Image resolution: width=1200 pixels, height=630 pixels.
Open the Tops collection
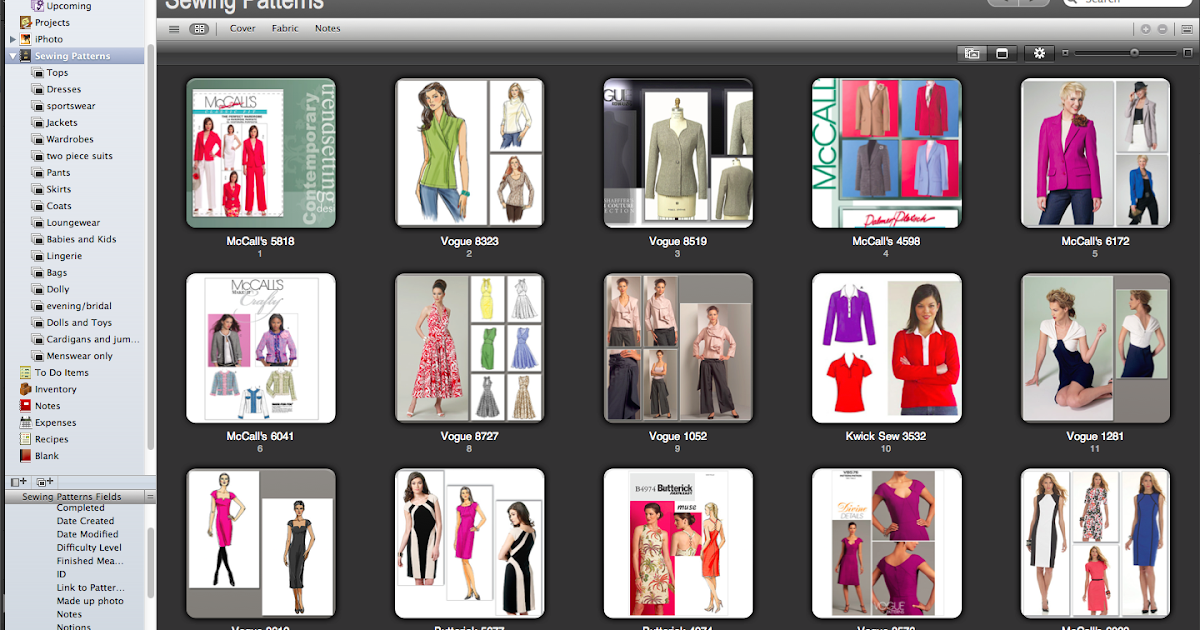(x=57, y=73)
